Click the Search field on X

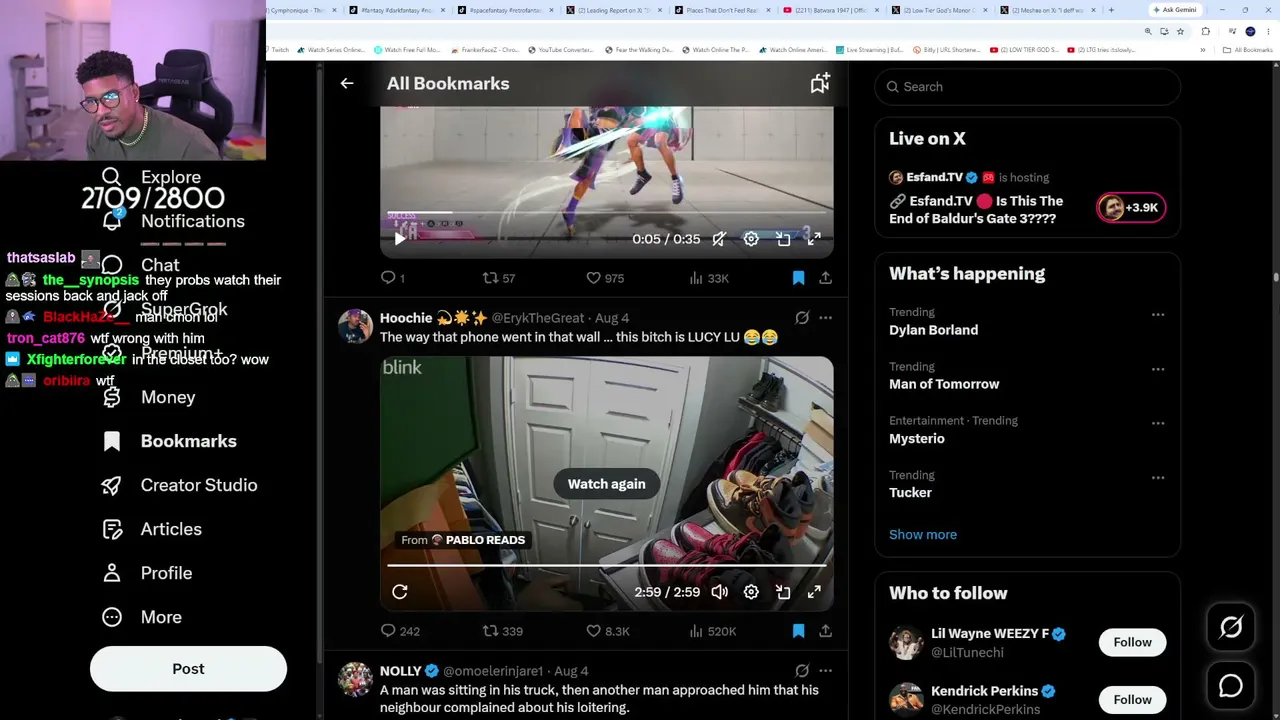coord(1028,87)
